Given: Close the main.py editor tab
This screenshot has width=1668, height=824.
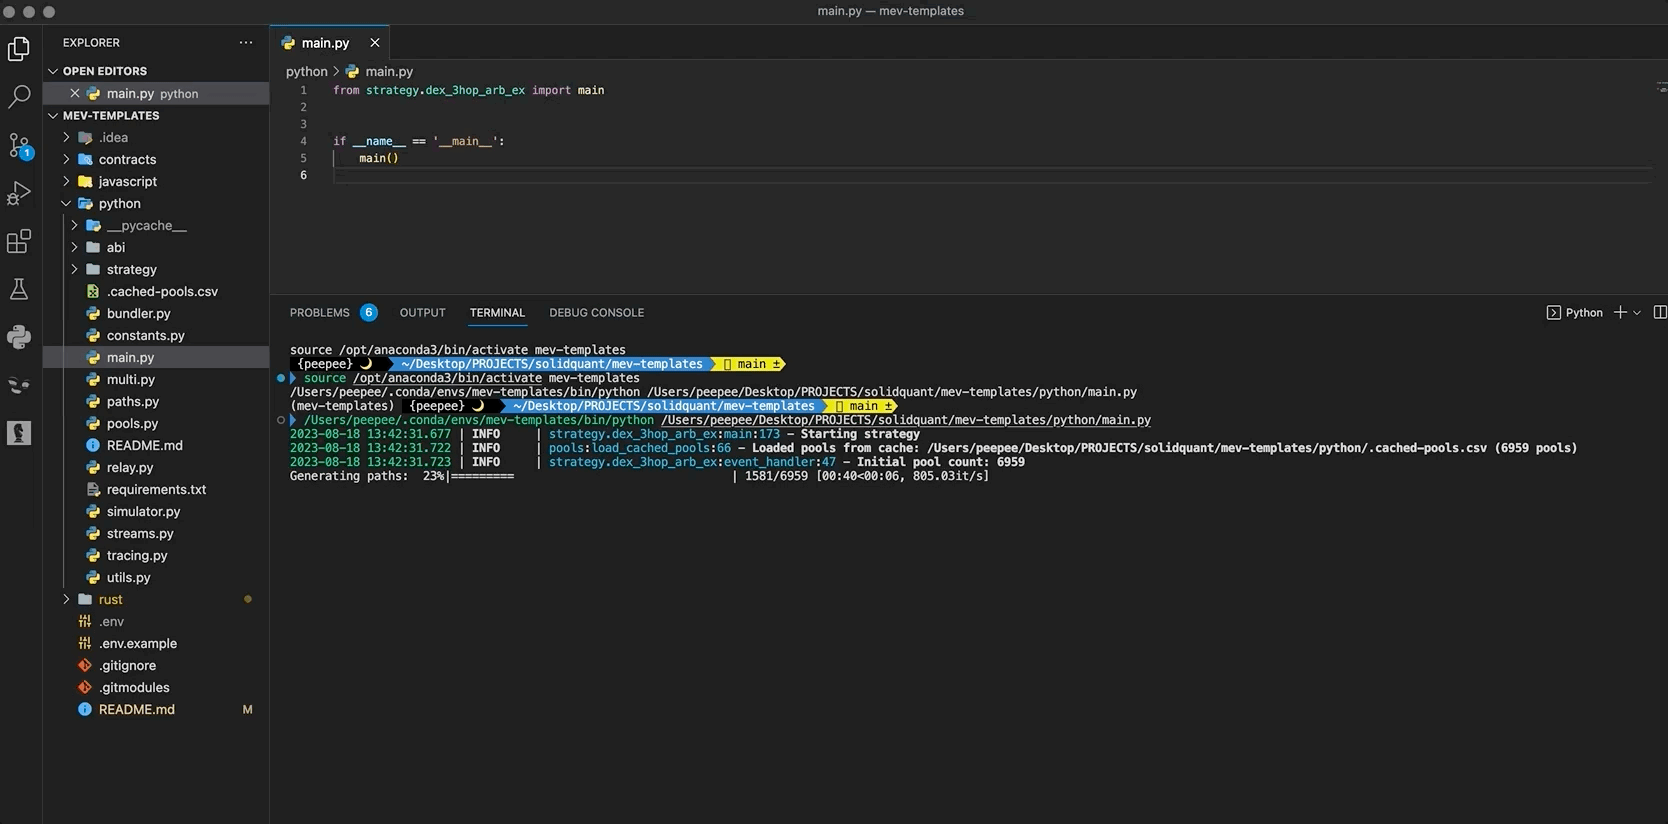Looking at the screenshot, I should click(375, 43).
